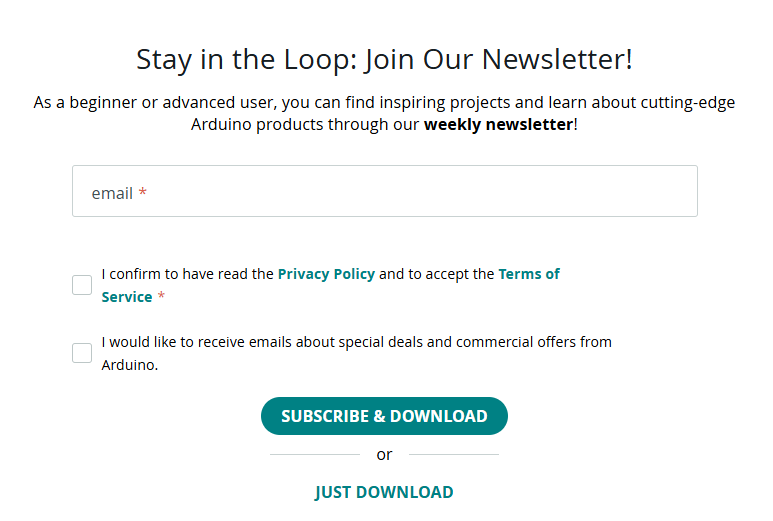
Task: Click the Just Download link
Action: click(384, 492)
